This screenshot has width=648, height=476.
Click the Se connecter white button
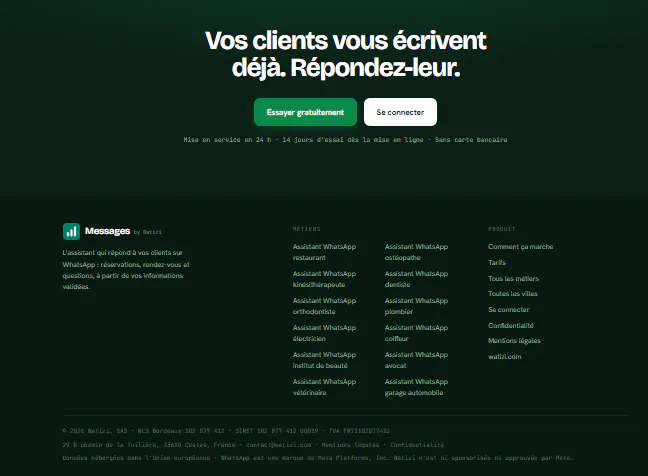click(400, 112)
